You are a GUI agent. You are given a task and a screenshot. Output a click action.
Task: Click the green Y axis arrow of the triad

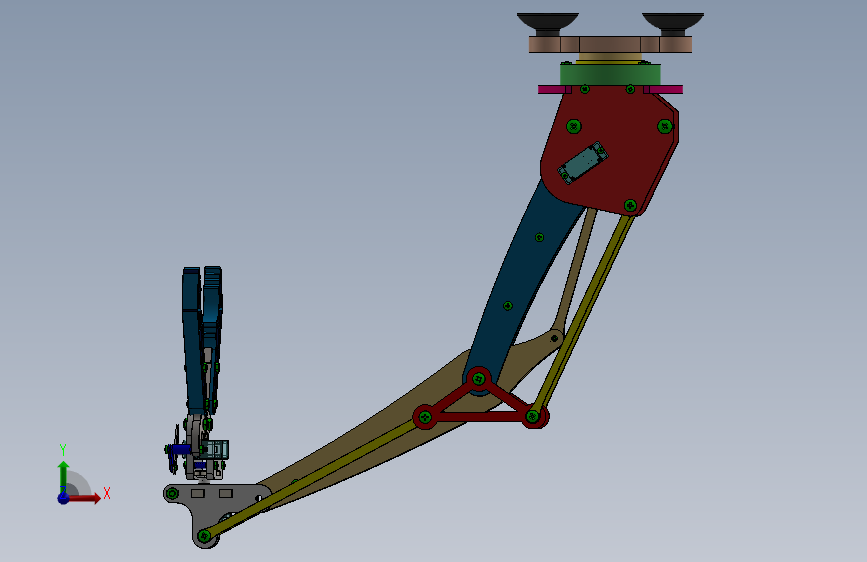63,476
